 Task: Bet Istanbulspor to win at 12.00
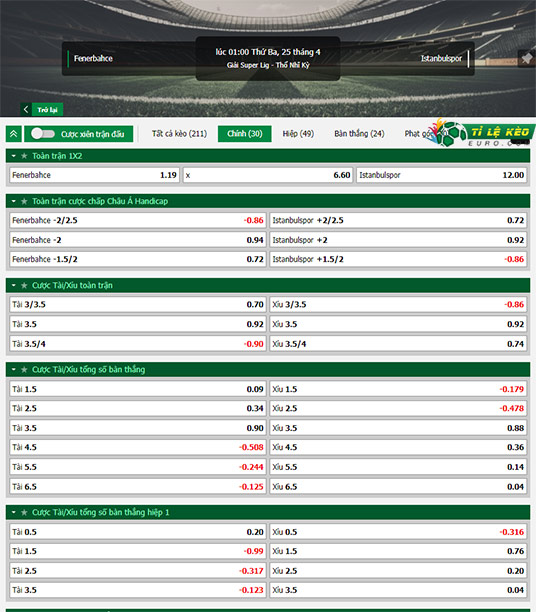442,175
